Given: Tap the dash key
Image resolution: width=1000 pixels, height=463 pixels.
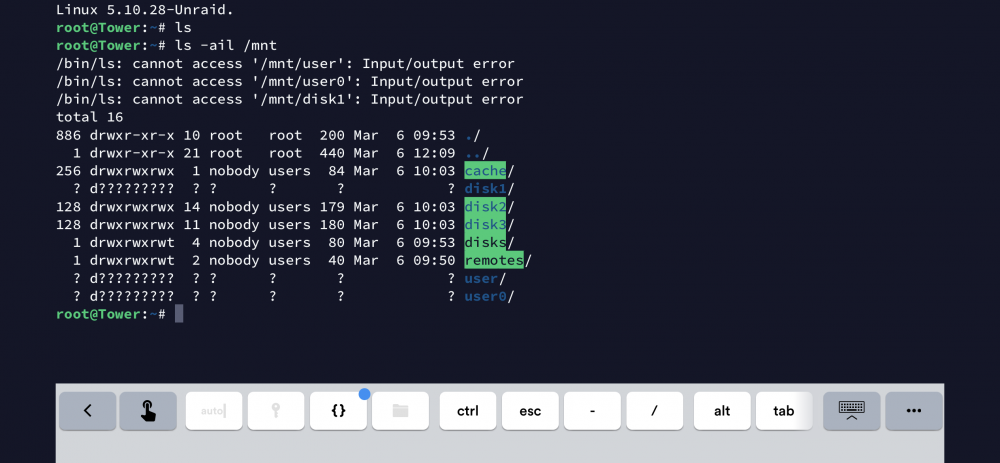Looking at the screenshot, I should click(x=592, y=411).
